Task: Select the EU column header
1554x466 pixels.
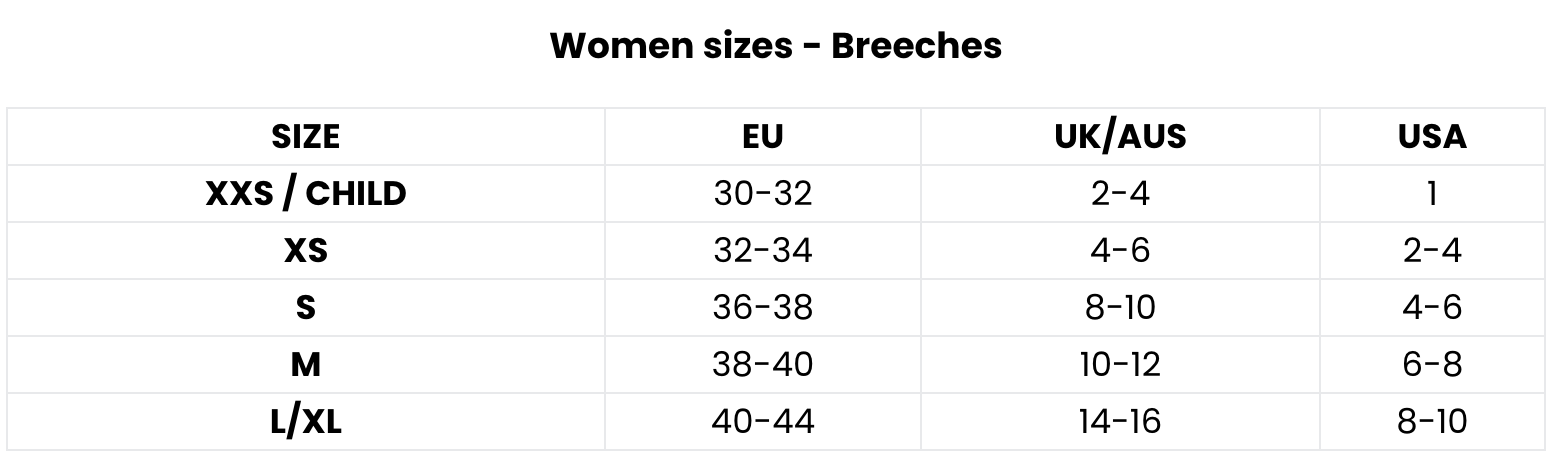Action: [x=763, y=136]
